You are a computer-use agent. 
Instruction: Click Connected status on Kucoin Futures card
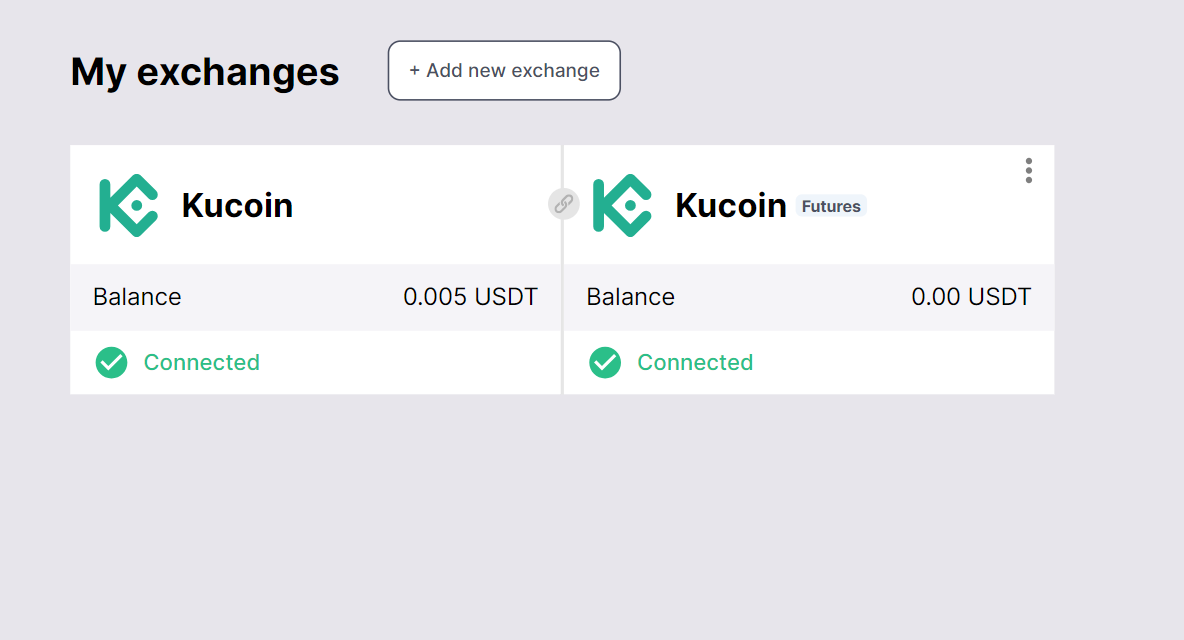(x=695, y=362)
